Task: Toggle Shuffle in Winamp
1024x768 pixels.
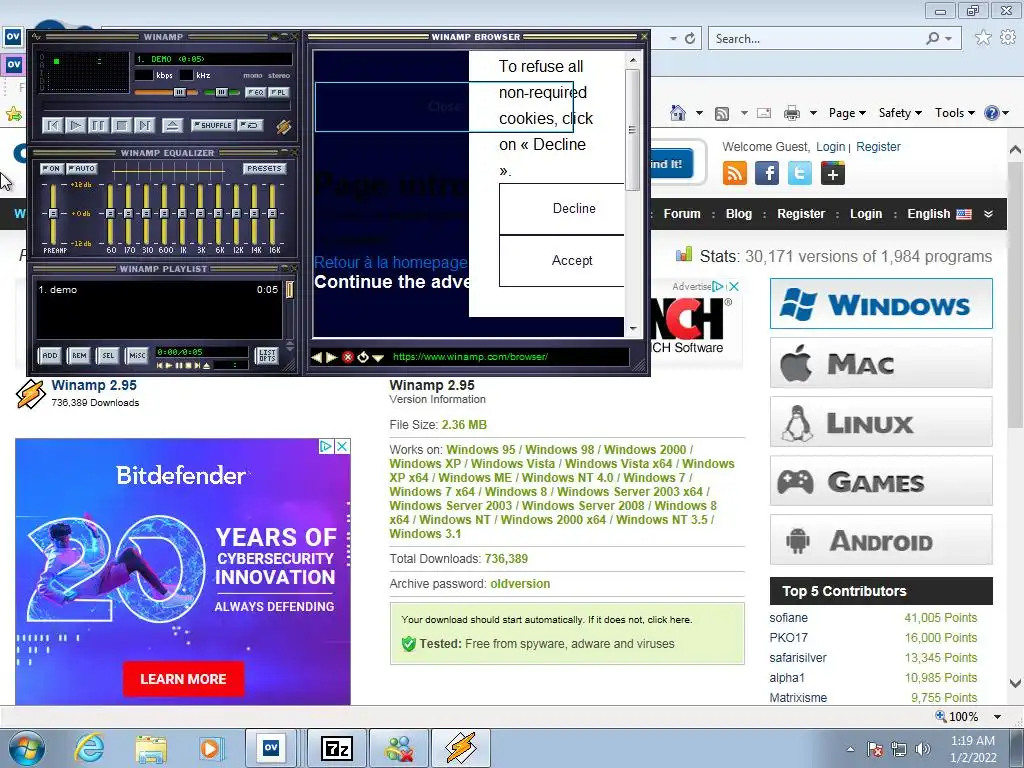Action: pyautogui.click(x=212, y=125)
